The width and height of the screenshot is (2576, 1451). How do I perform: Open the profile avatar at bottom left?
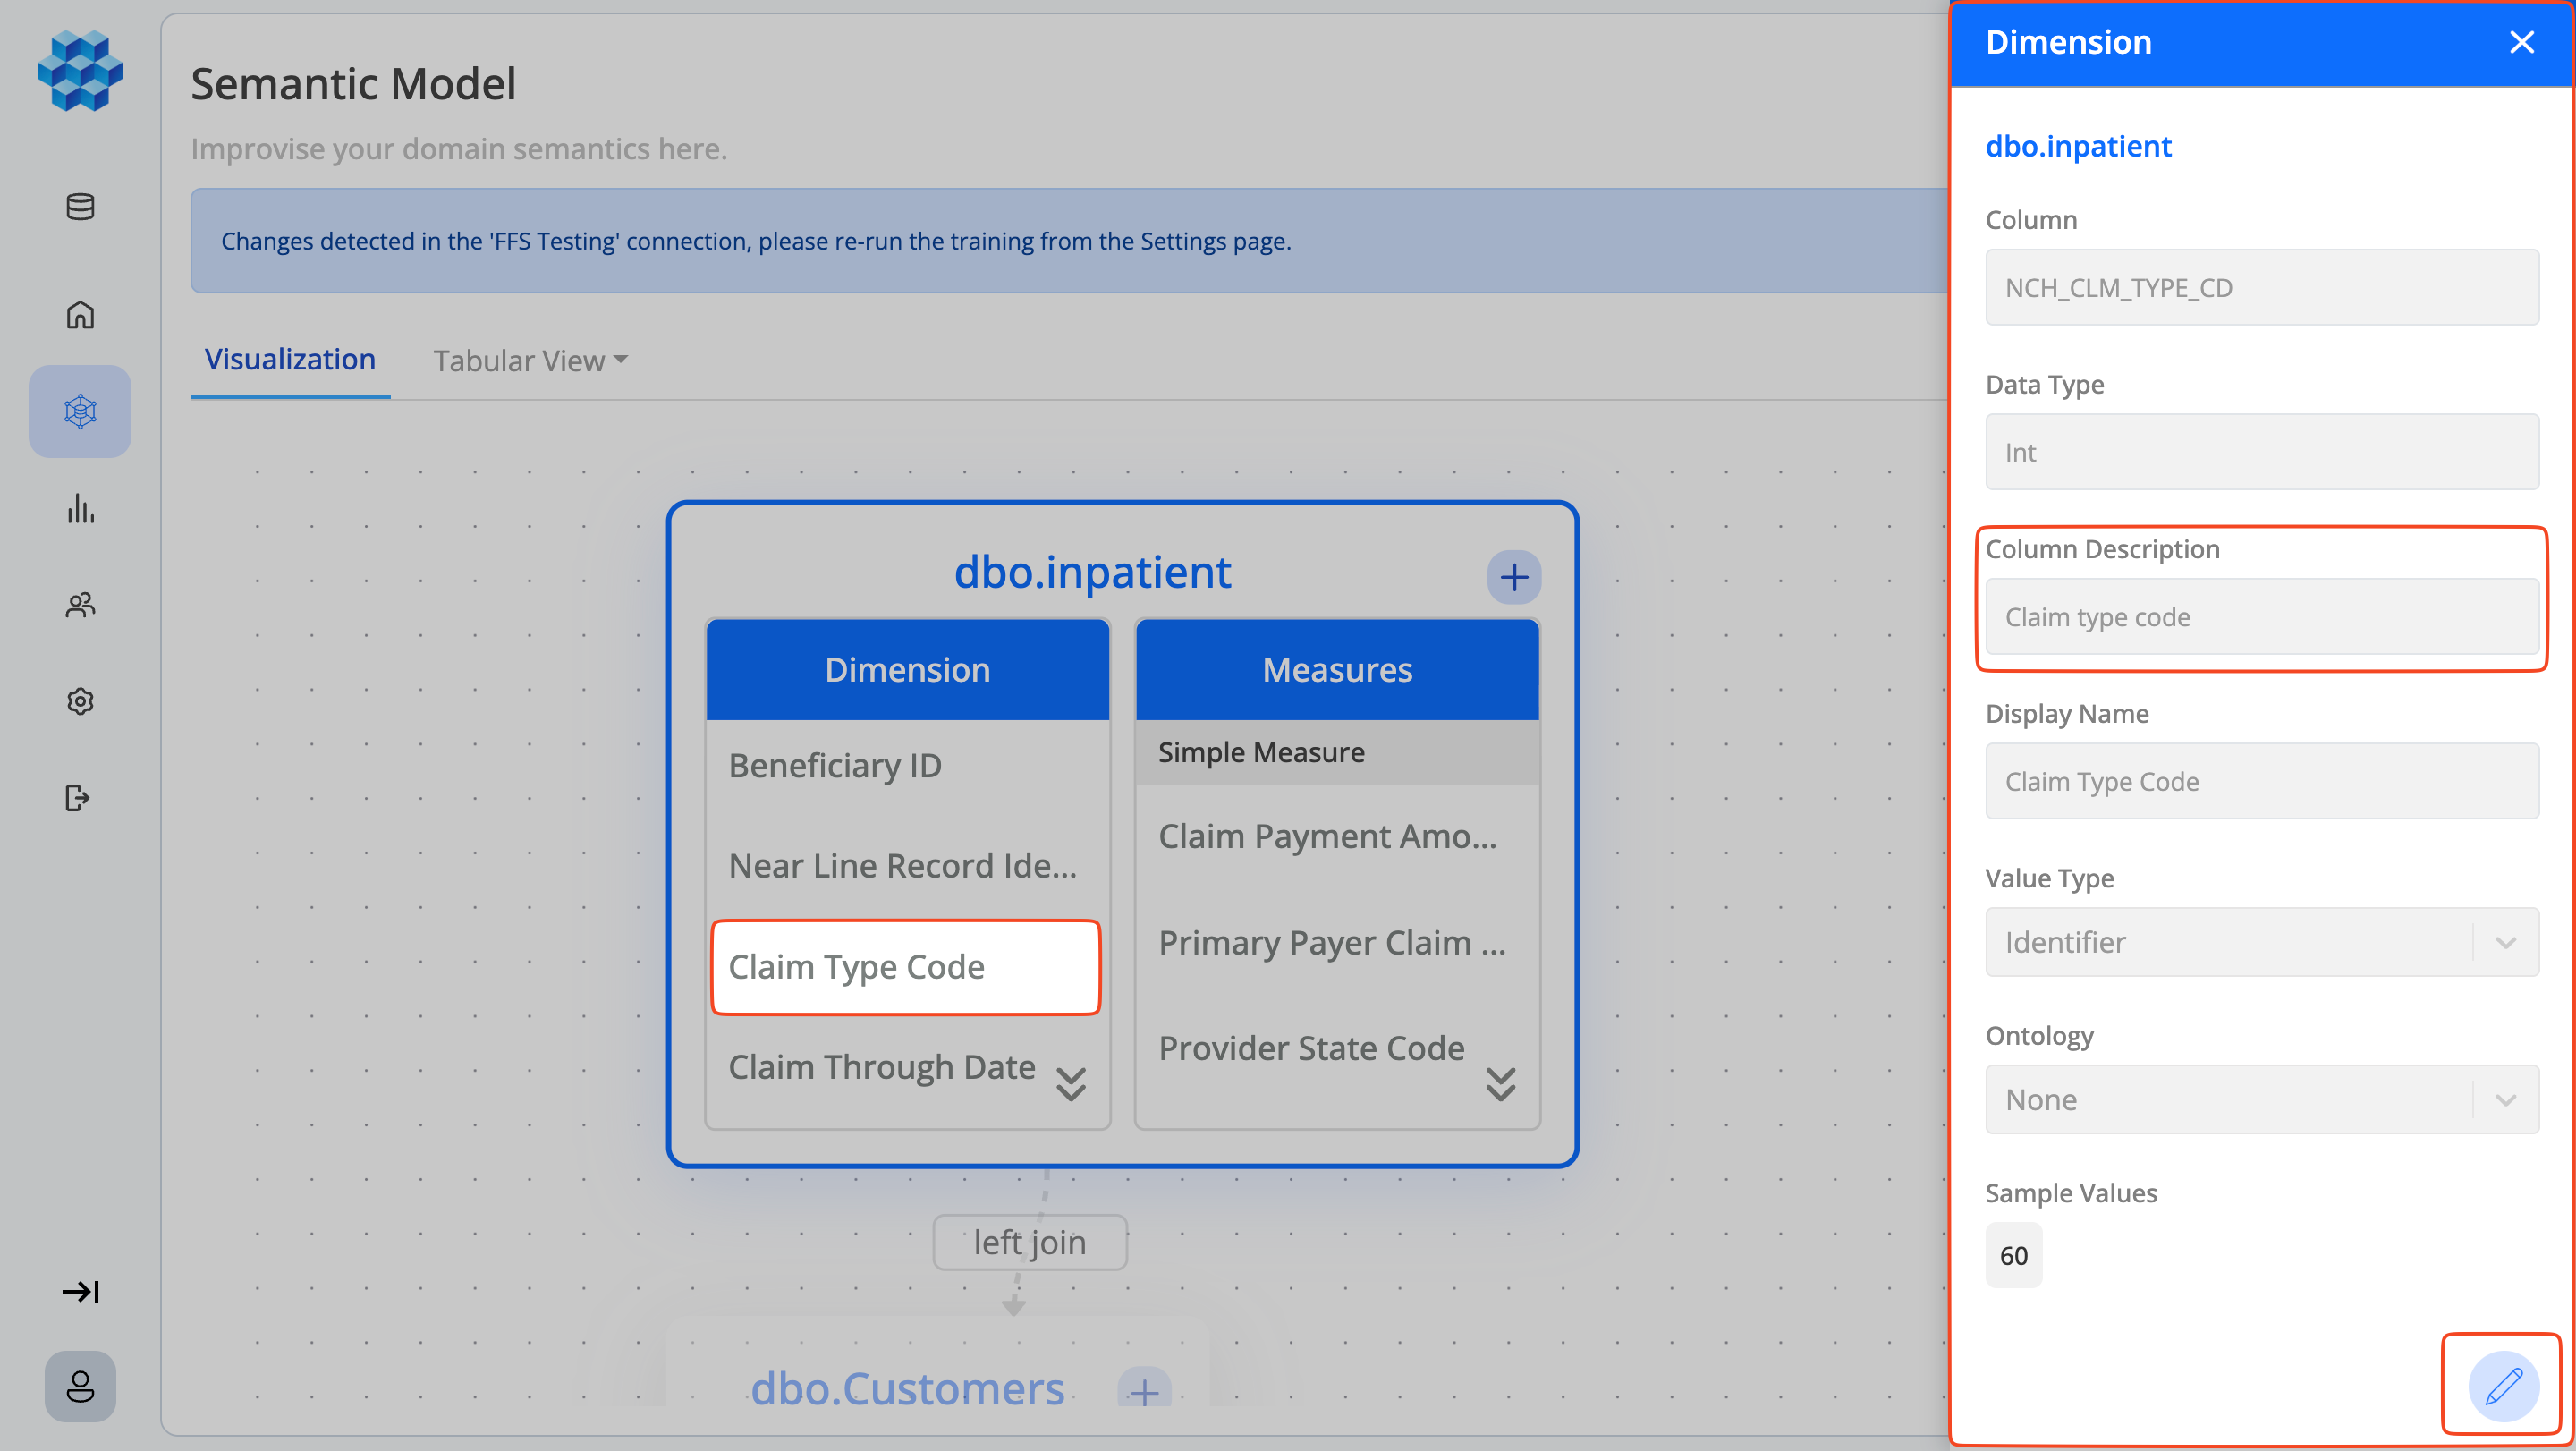point(80,1387)
